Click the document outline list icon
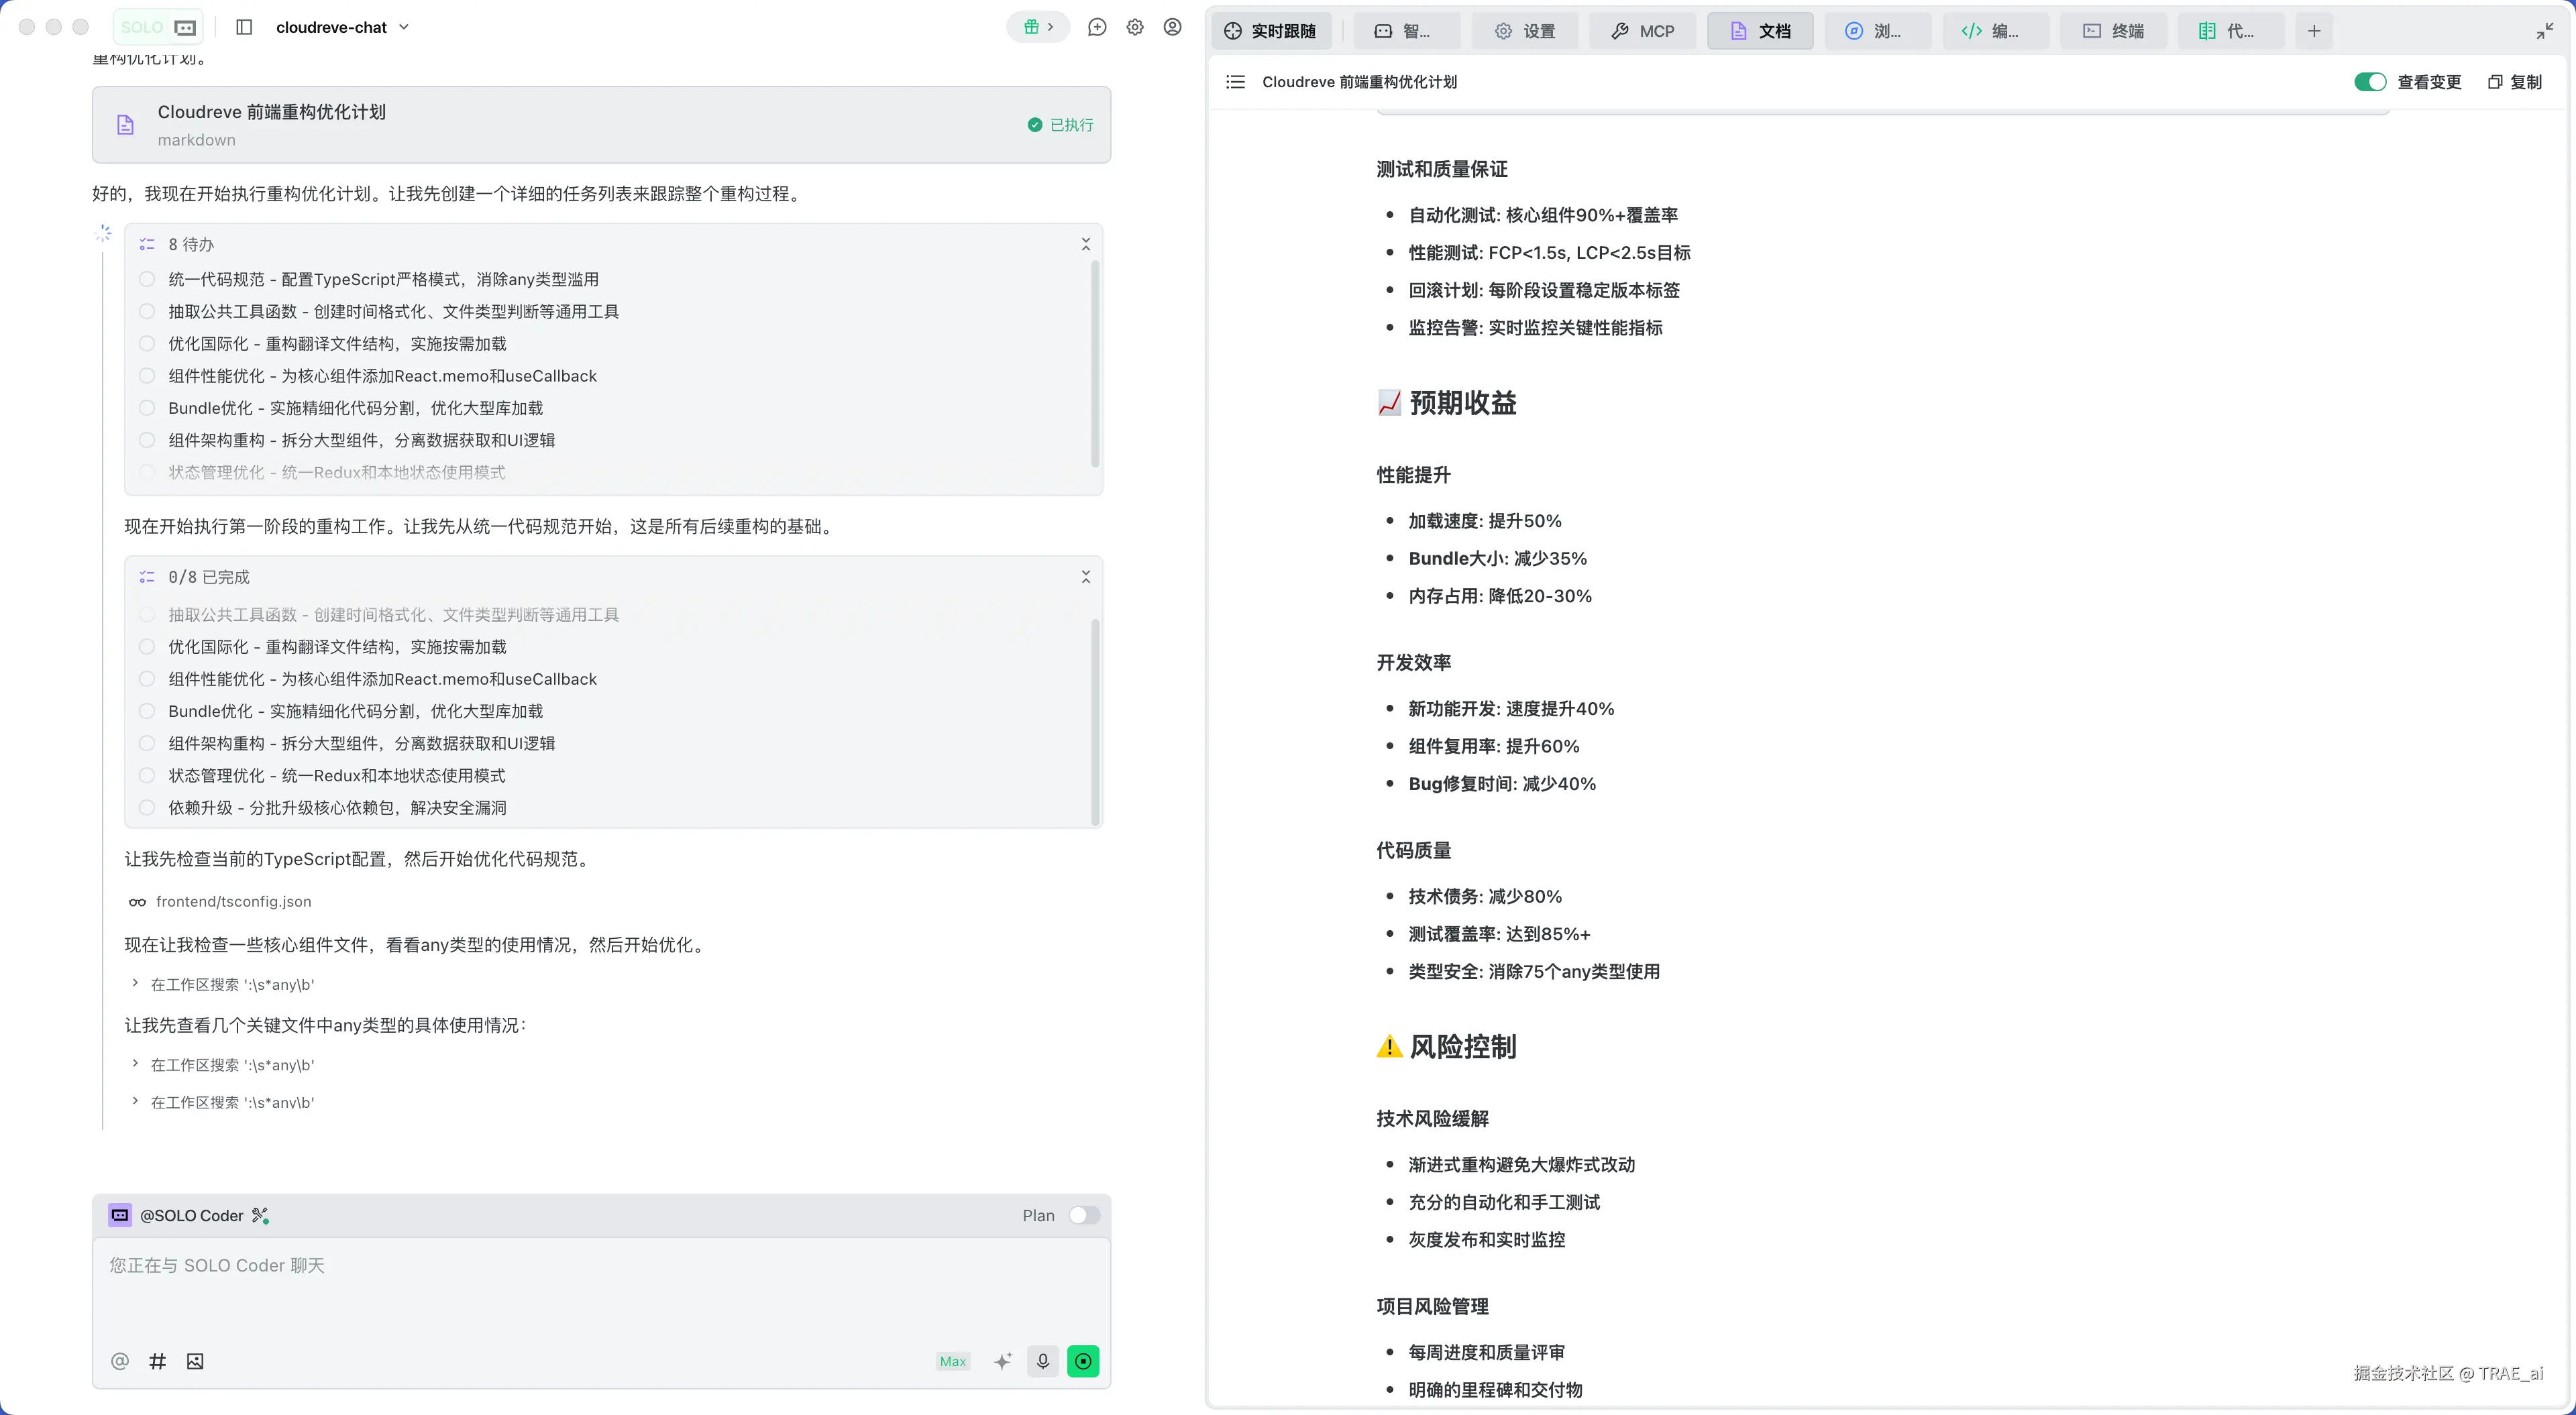Viewport: 2576px width, 1415px height. pyautogui.click(x=1235, y=82)
